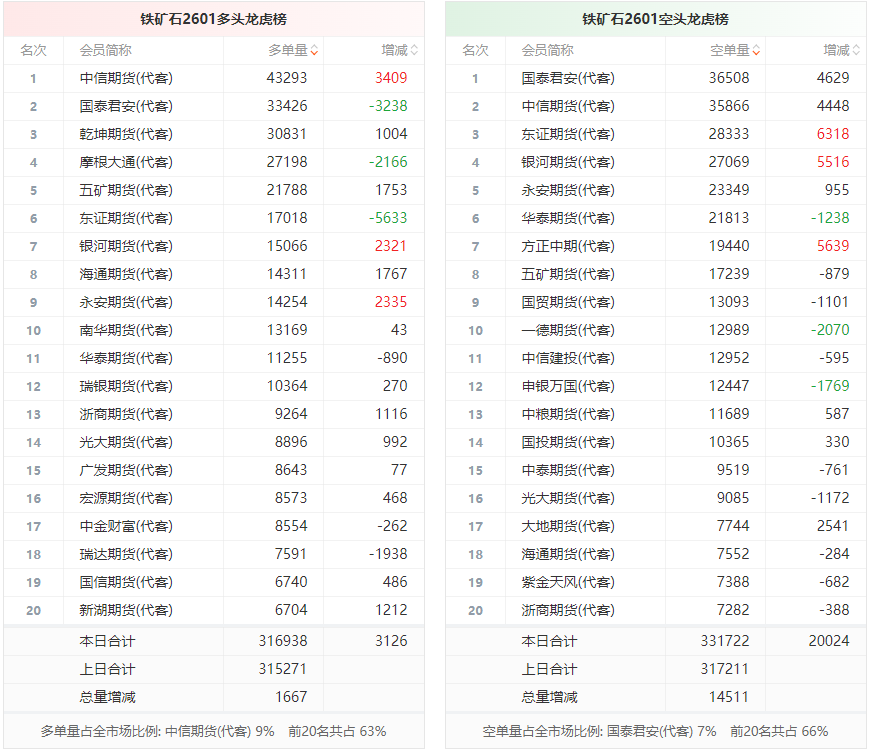This screenshot has height=751, width=870.
Task: Click 多单量占全市场比例 footer text
Action: [158, 732]
